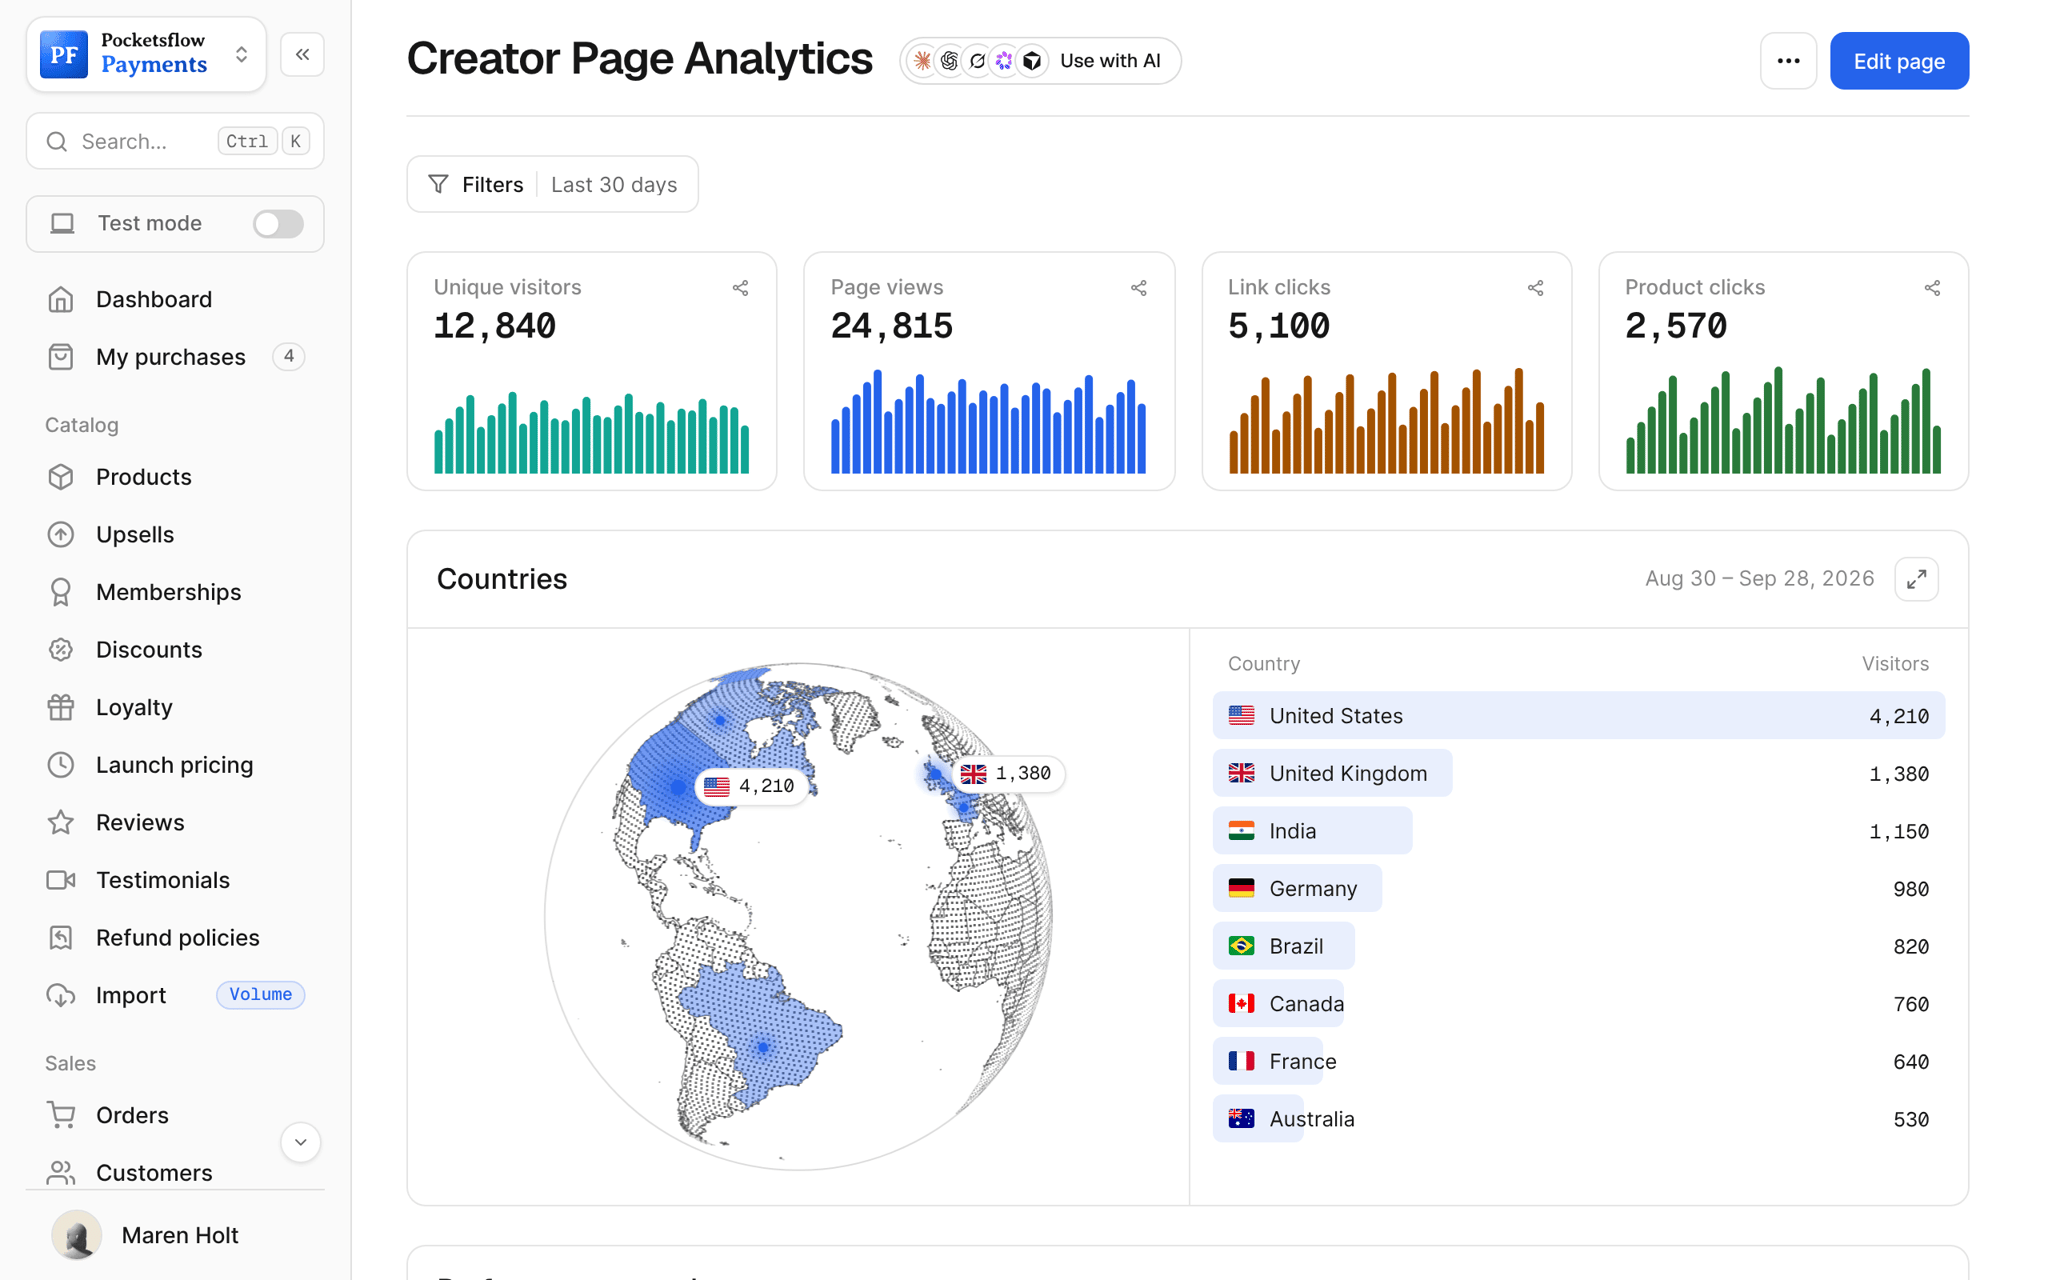Click the Discounts badge icon
Viewport: 2048px width, 1280px height.
(x=61, y=650)
